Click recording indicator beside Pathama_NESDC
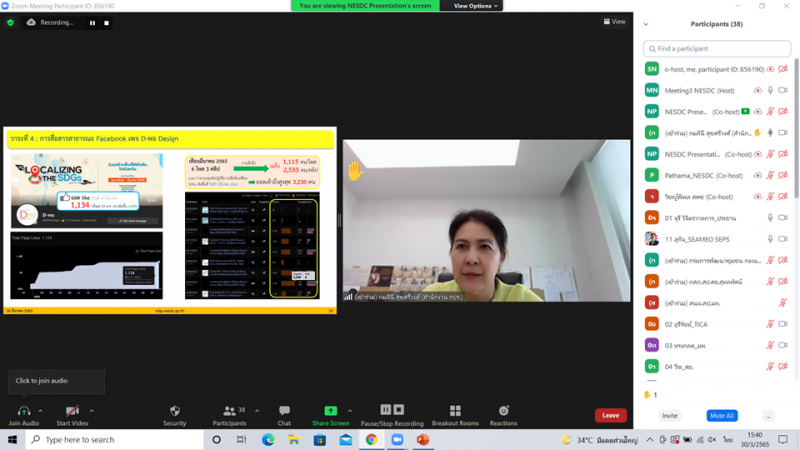800x450 pixels. [758, 176]
